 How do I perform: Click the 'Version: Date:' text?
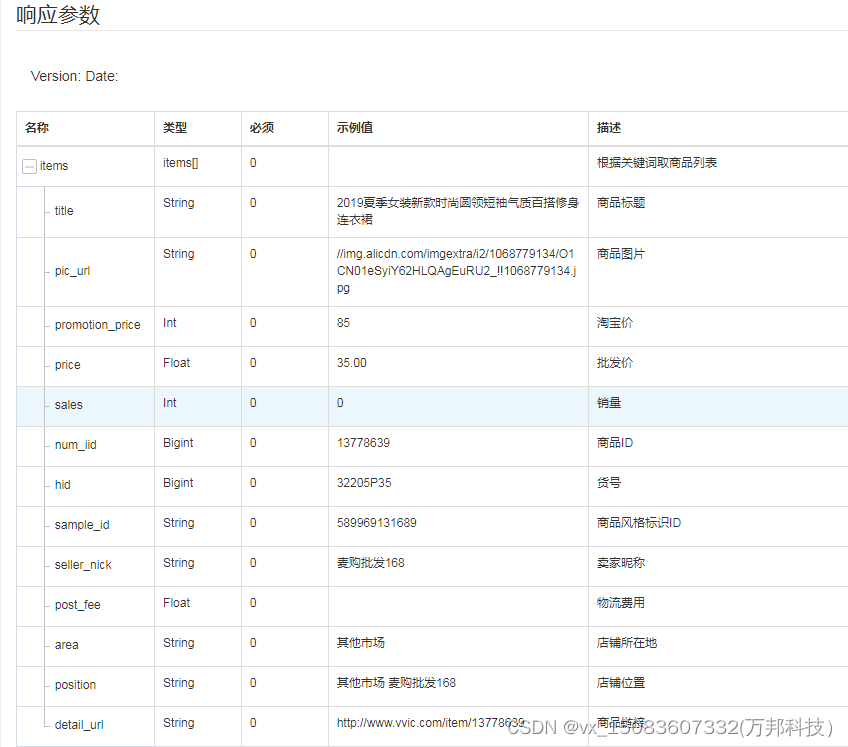[74, 76]
